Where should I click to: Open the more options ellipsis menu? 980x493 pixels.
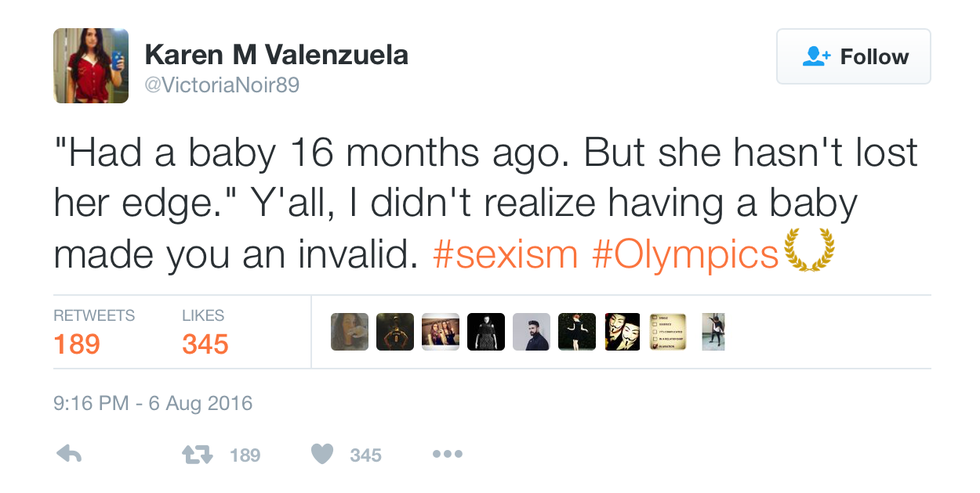coord(446,454)
